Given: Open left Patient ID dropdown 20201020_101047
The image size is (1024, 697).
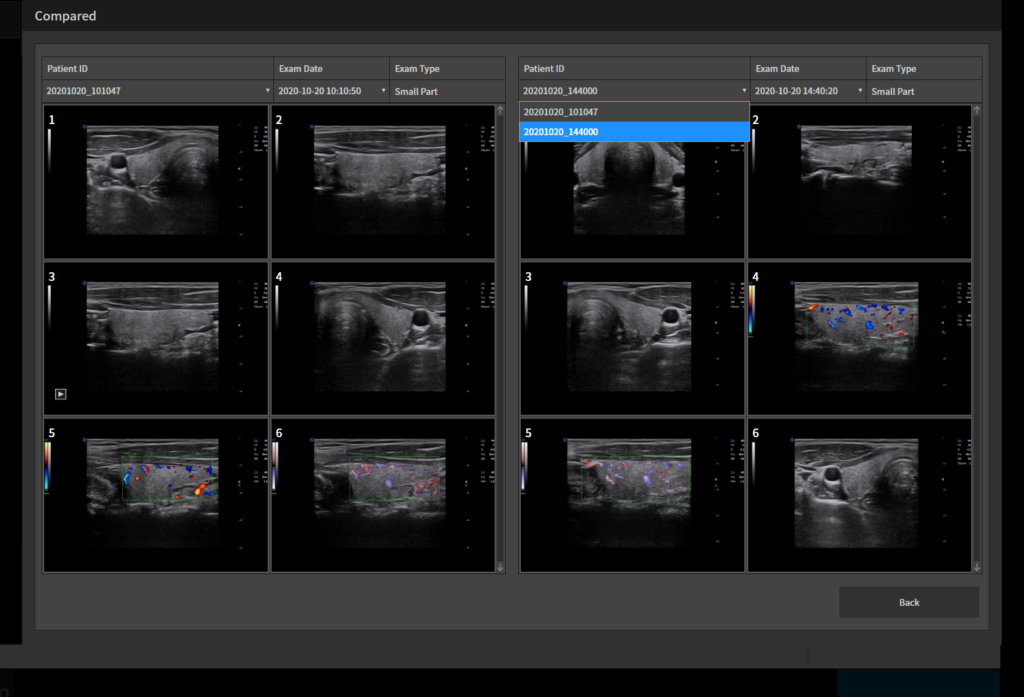Looking at the screenshot, I should [157, 91].
